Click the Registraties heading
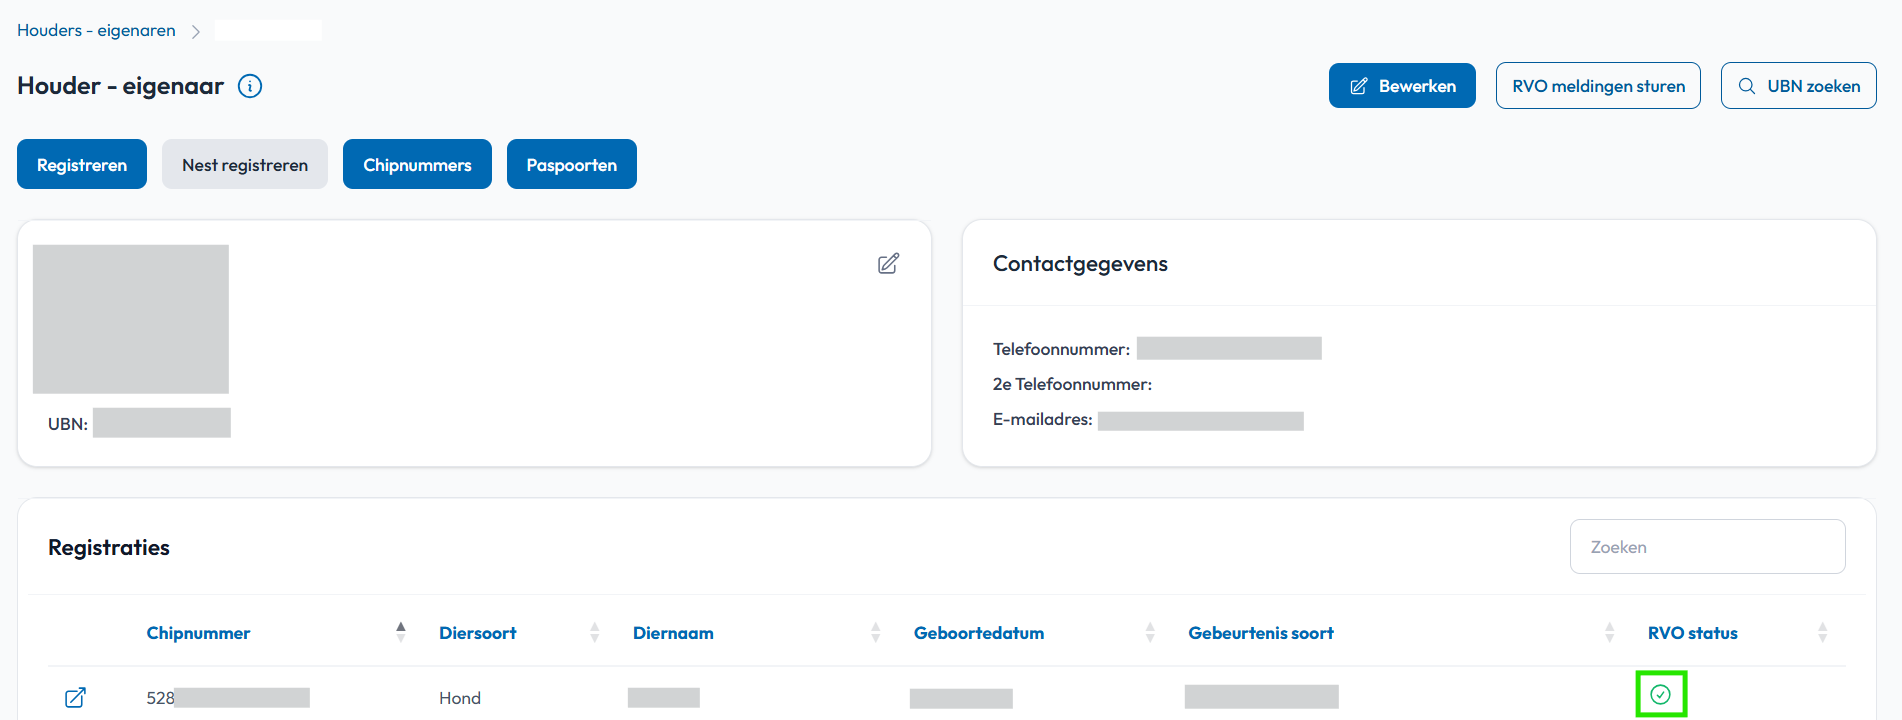 [109, 548]
